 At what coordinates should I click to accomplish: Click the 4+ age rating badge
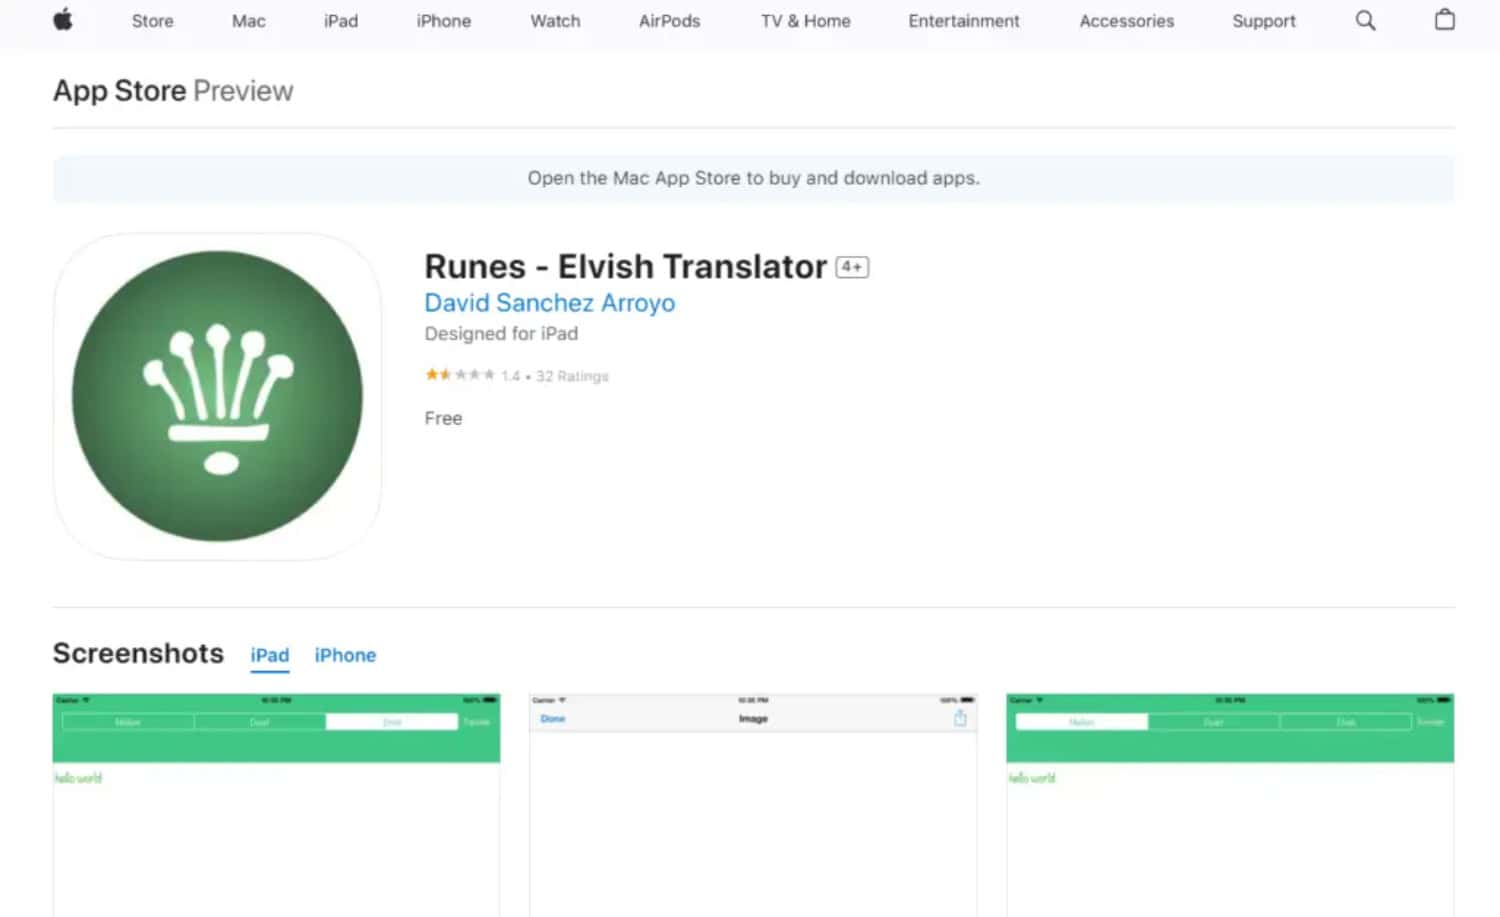click(x=852, y=267)
